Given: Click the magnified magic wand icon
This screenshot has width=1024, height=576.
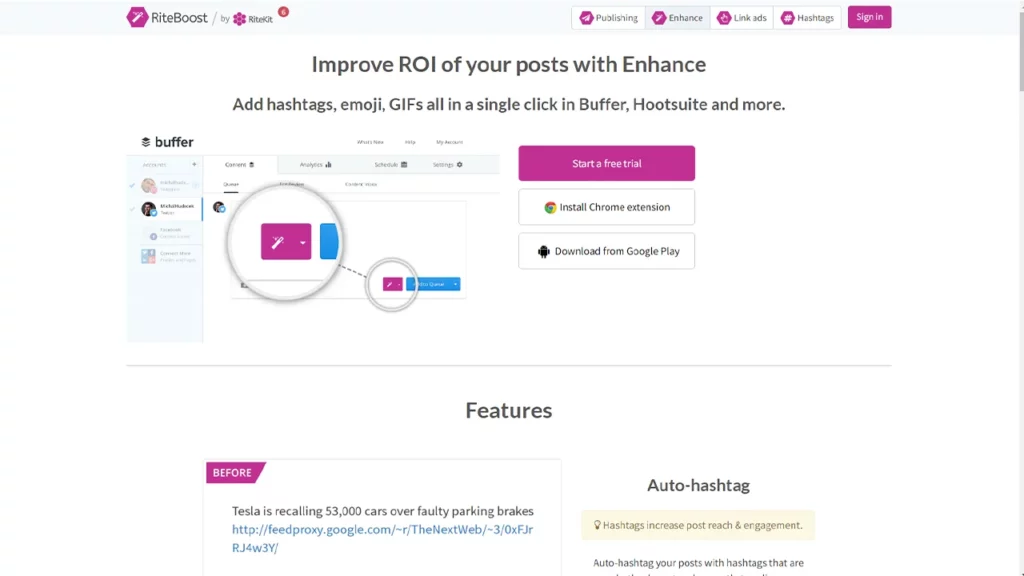Looking at the screenshot, I should tap(278, 242).
